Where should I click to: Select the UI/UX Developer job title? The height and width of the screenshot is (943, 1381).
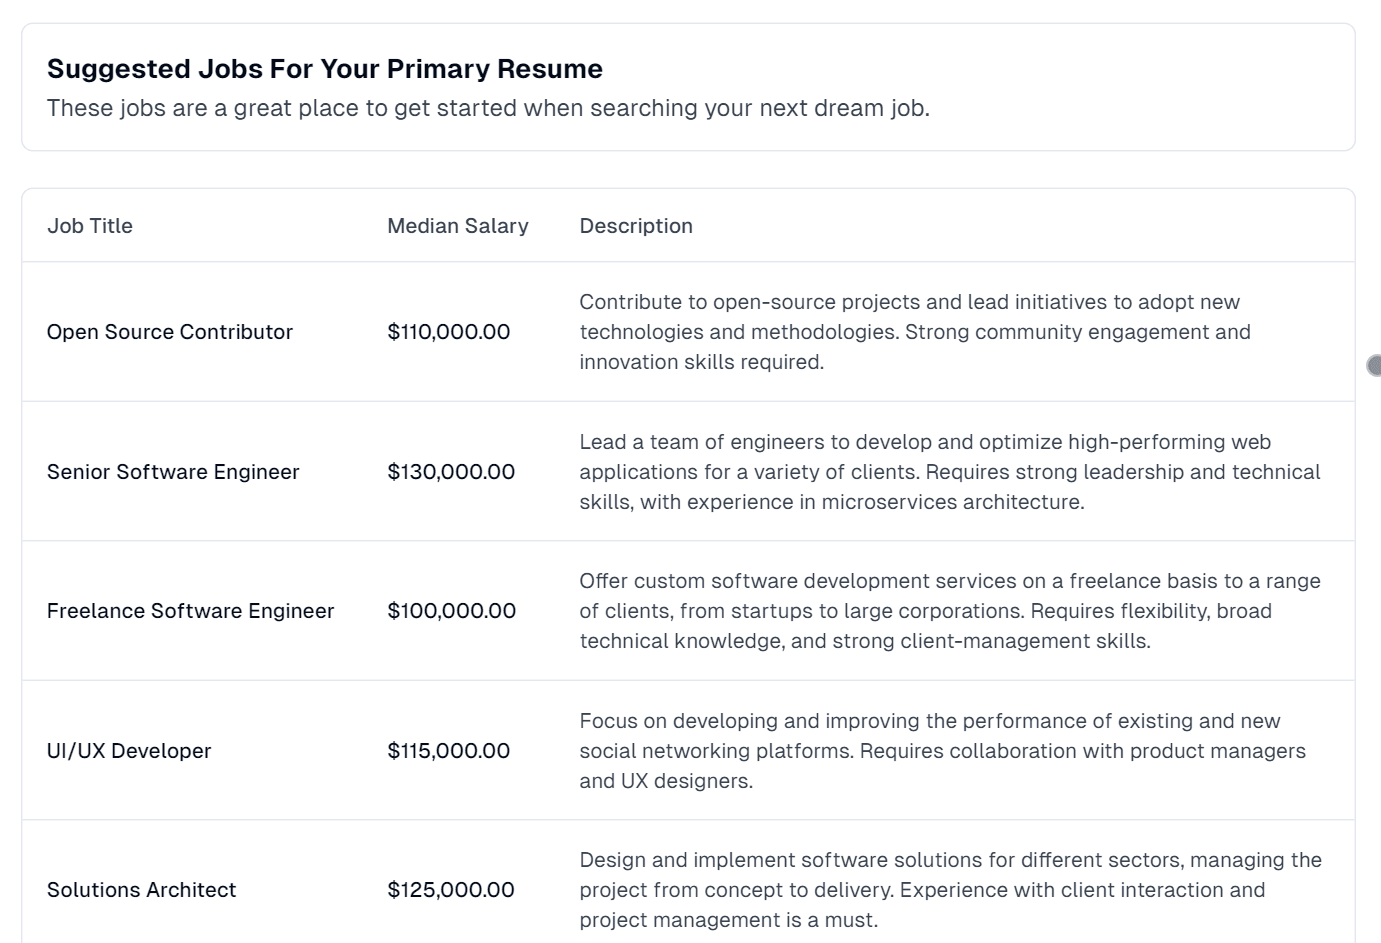coord(129,751)
